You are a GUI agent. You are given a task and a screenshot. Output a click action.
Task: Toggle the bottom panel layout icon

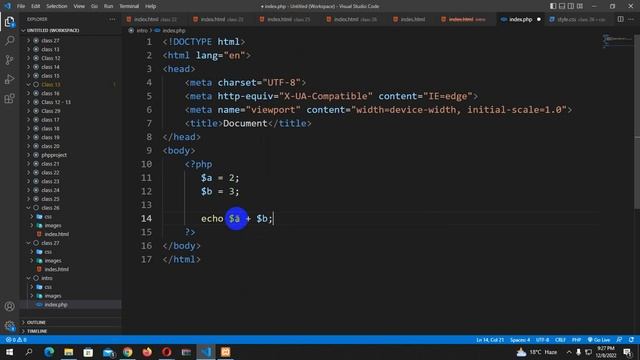click(x=562, y=6)
